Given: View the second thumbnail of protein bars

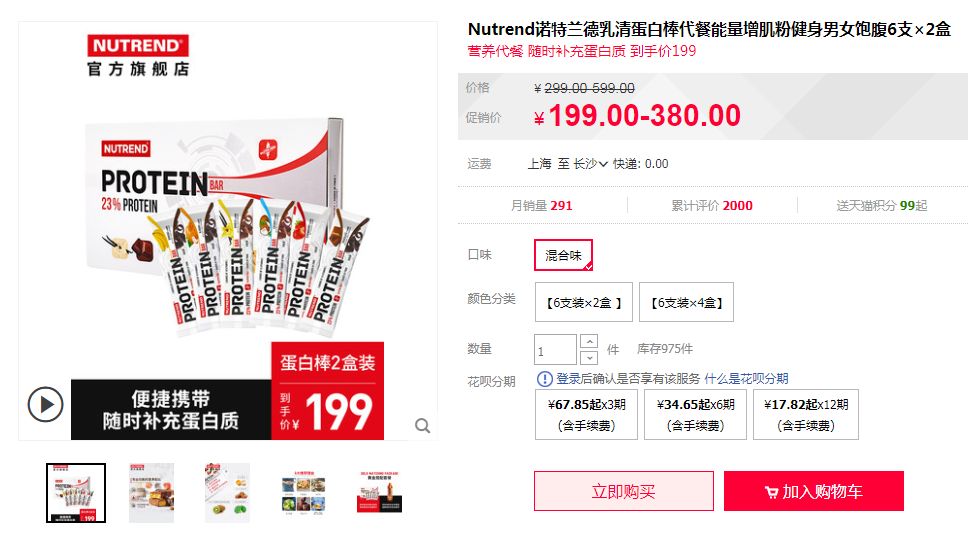Looking at the screenshot, I should (x=151, y=493).
